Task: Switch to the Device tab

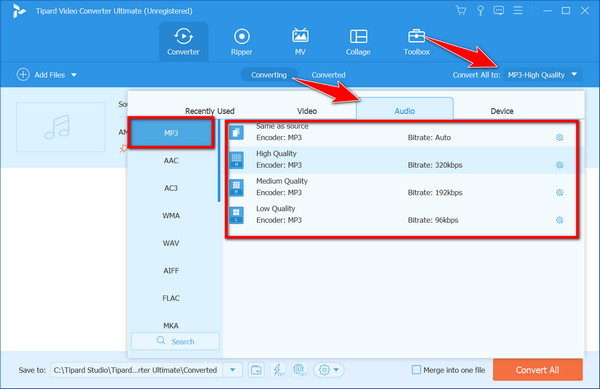Action: pos(502,111)
